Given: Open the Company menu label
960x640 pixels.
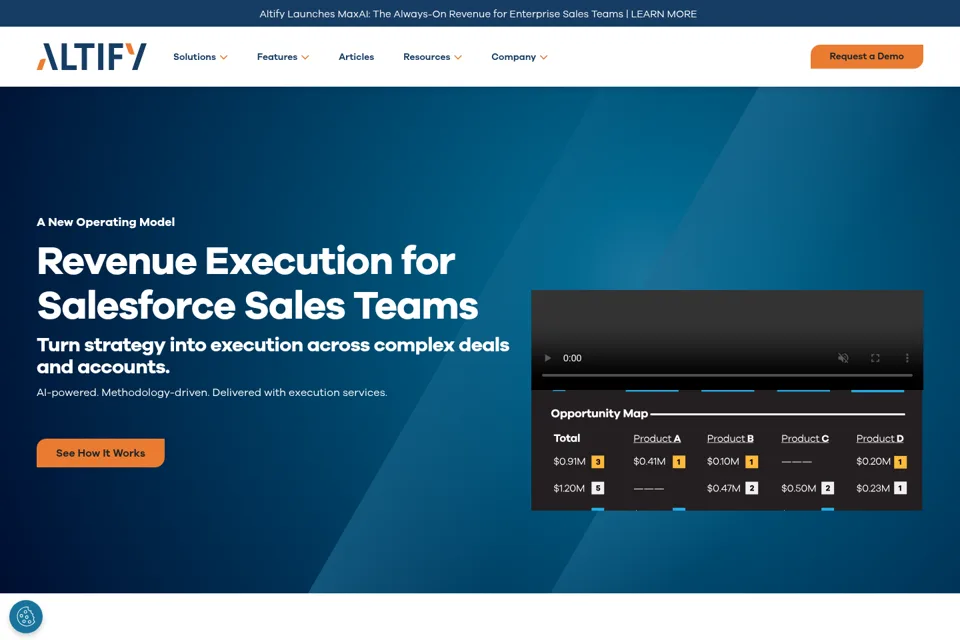Looking at the screenshot, I should [513, 57].
